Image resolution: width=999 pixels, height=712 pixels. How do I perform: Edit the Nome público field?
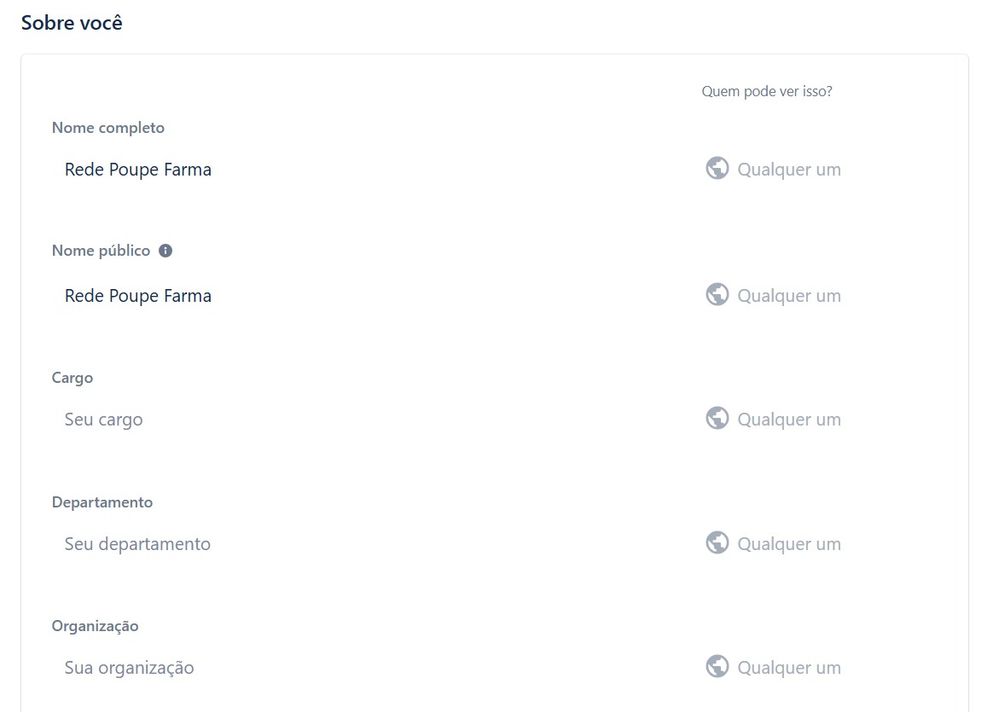[x=370, y=295]
